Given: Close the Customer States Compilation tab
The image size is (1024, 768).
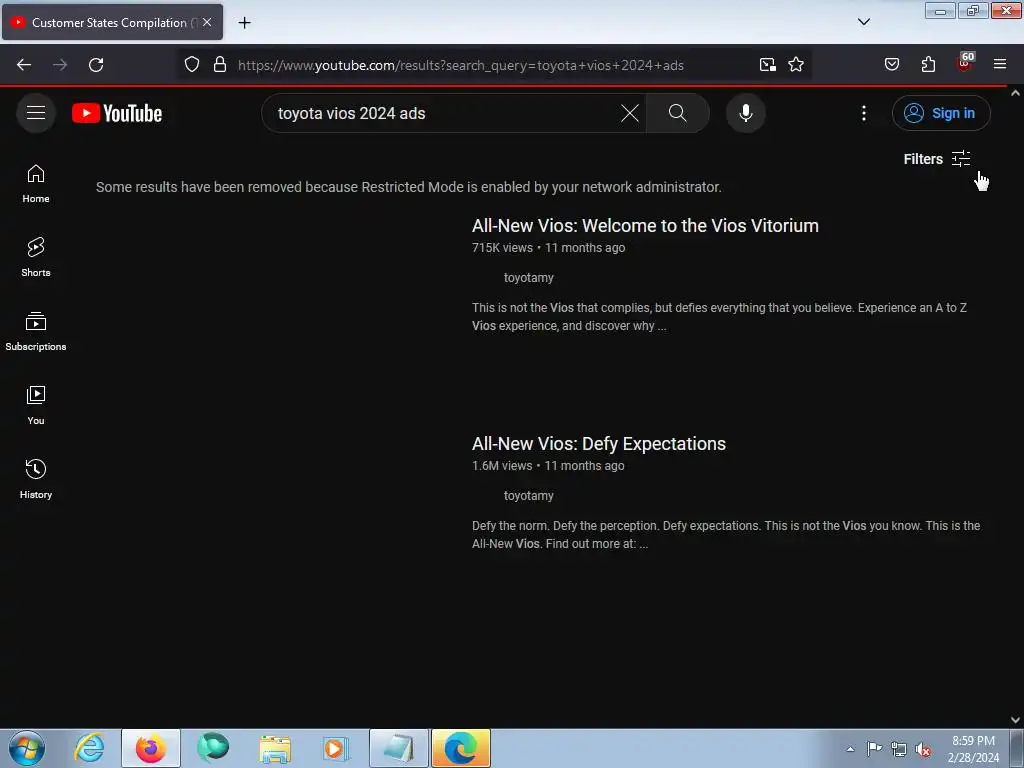Looking at the screenshot, I should click(207, 22).
